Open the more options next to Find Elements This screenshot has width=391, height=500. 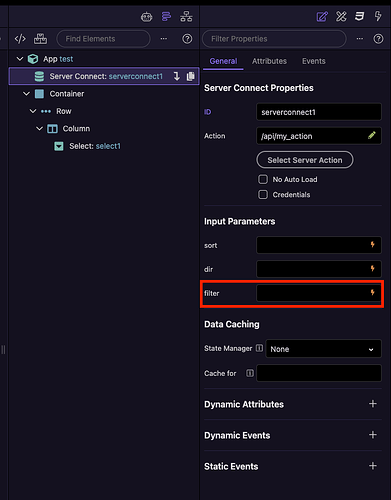tap(164, 39)
